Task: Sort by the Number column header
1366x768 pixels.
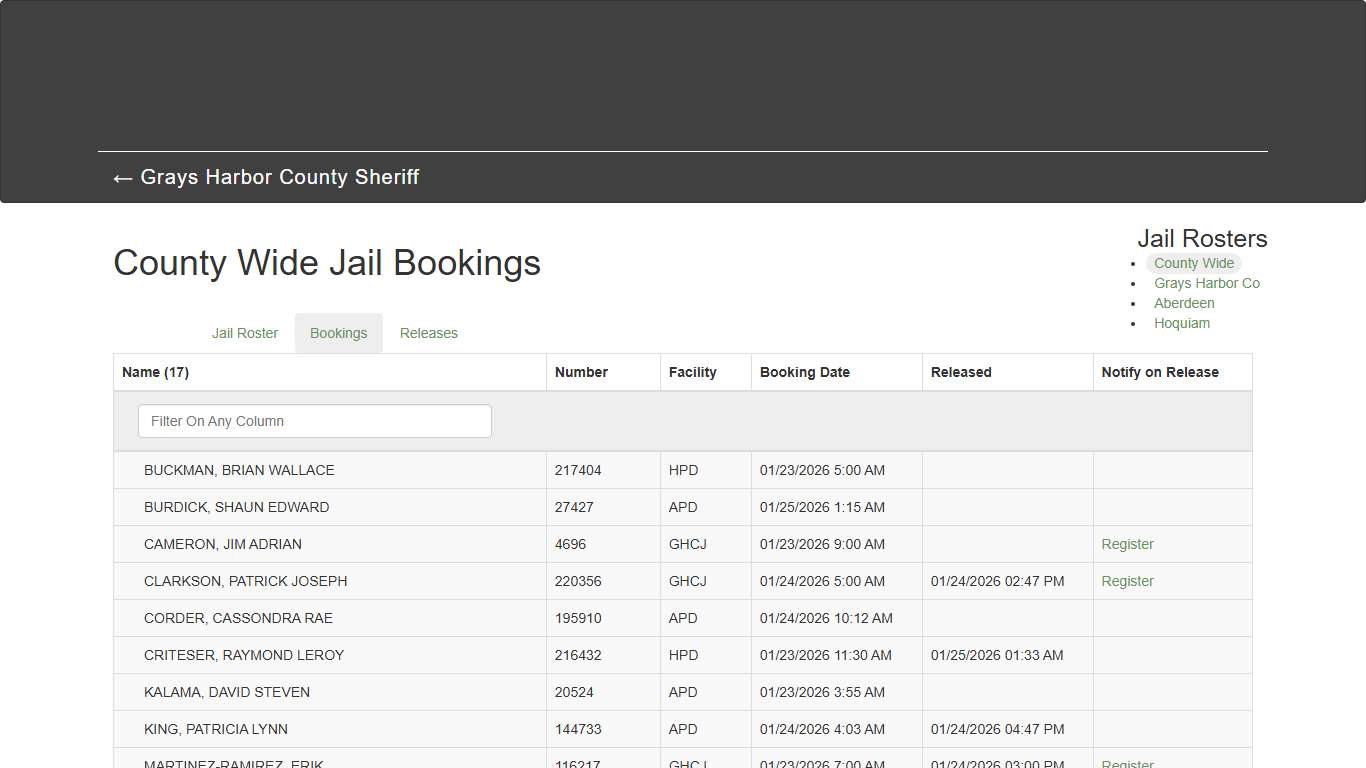Action: coord(581,371)
